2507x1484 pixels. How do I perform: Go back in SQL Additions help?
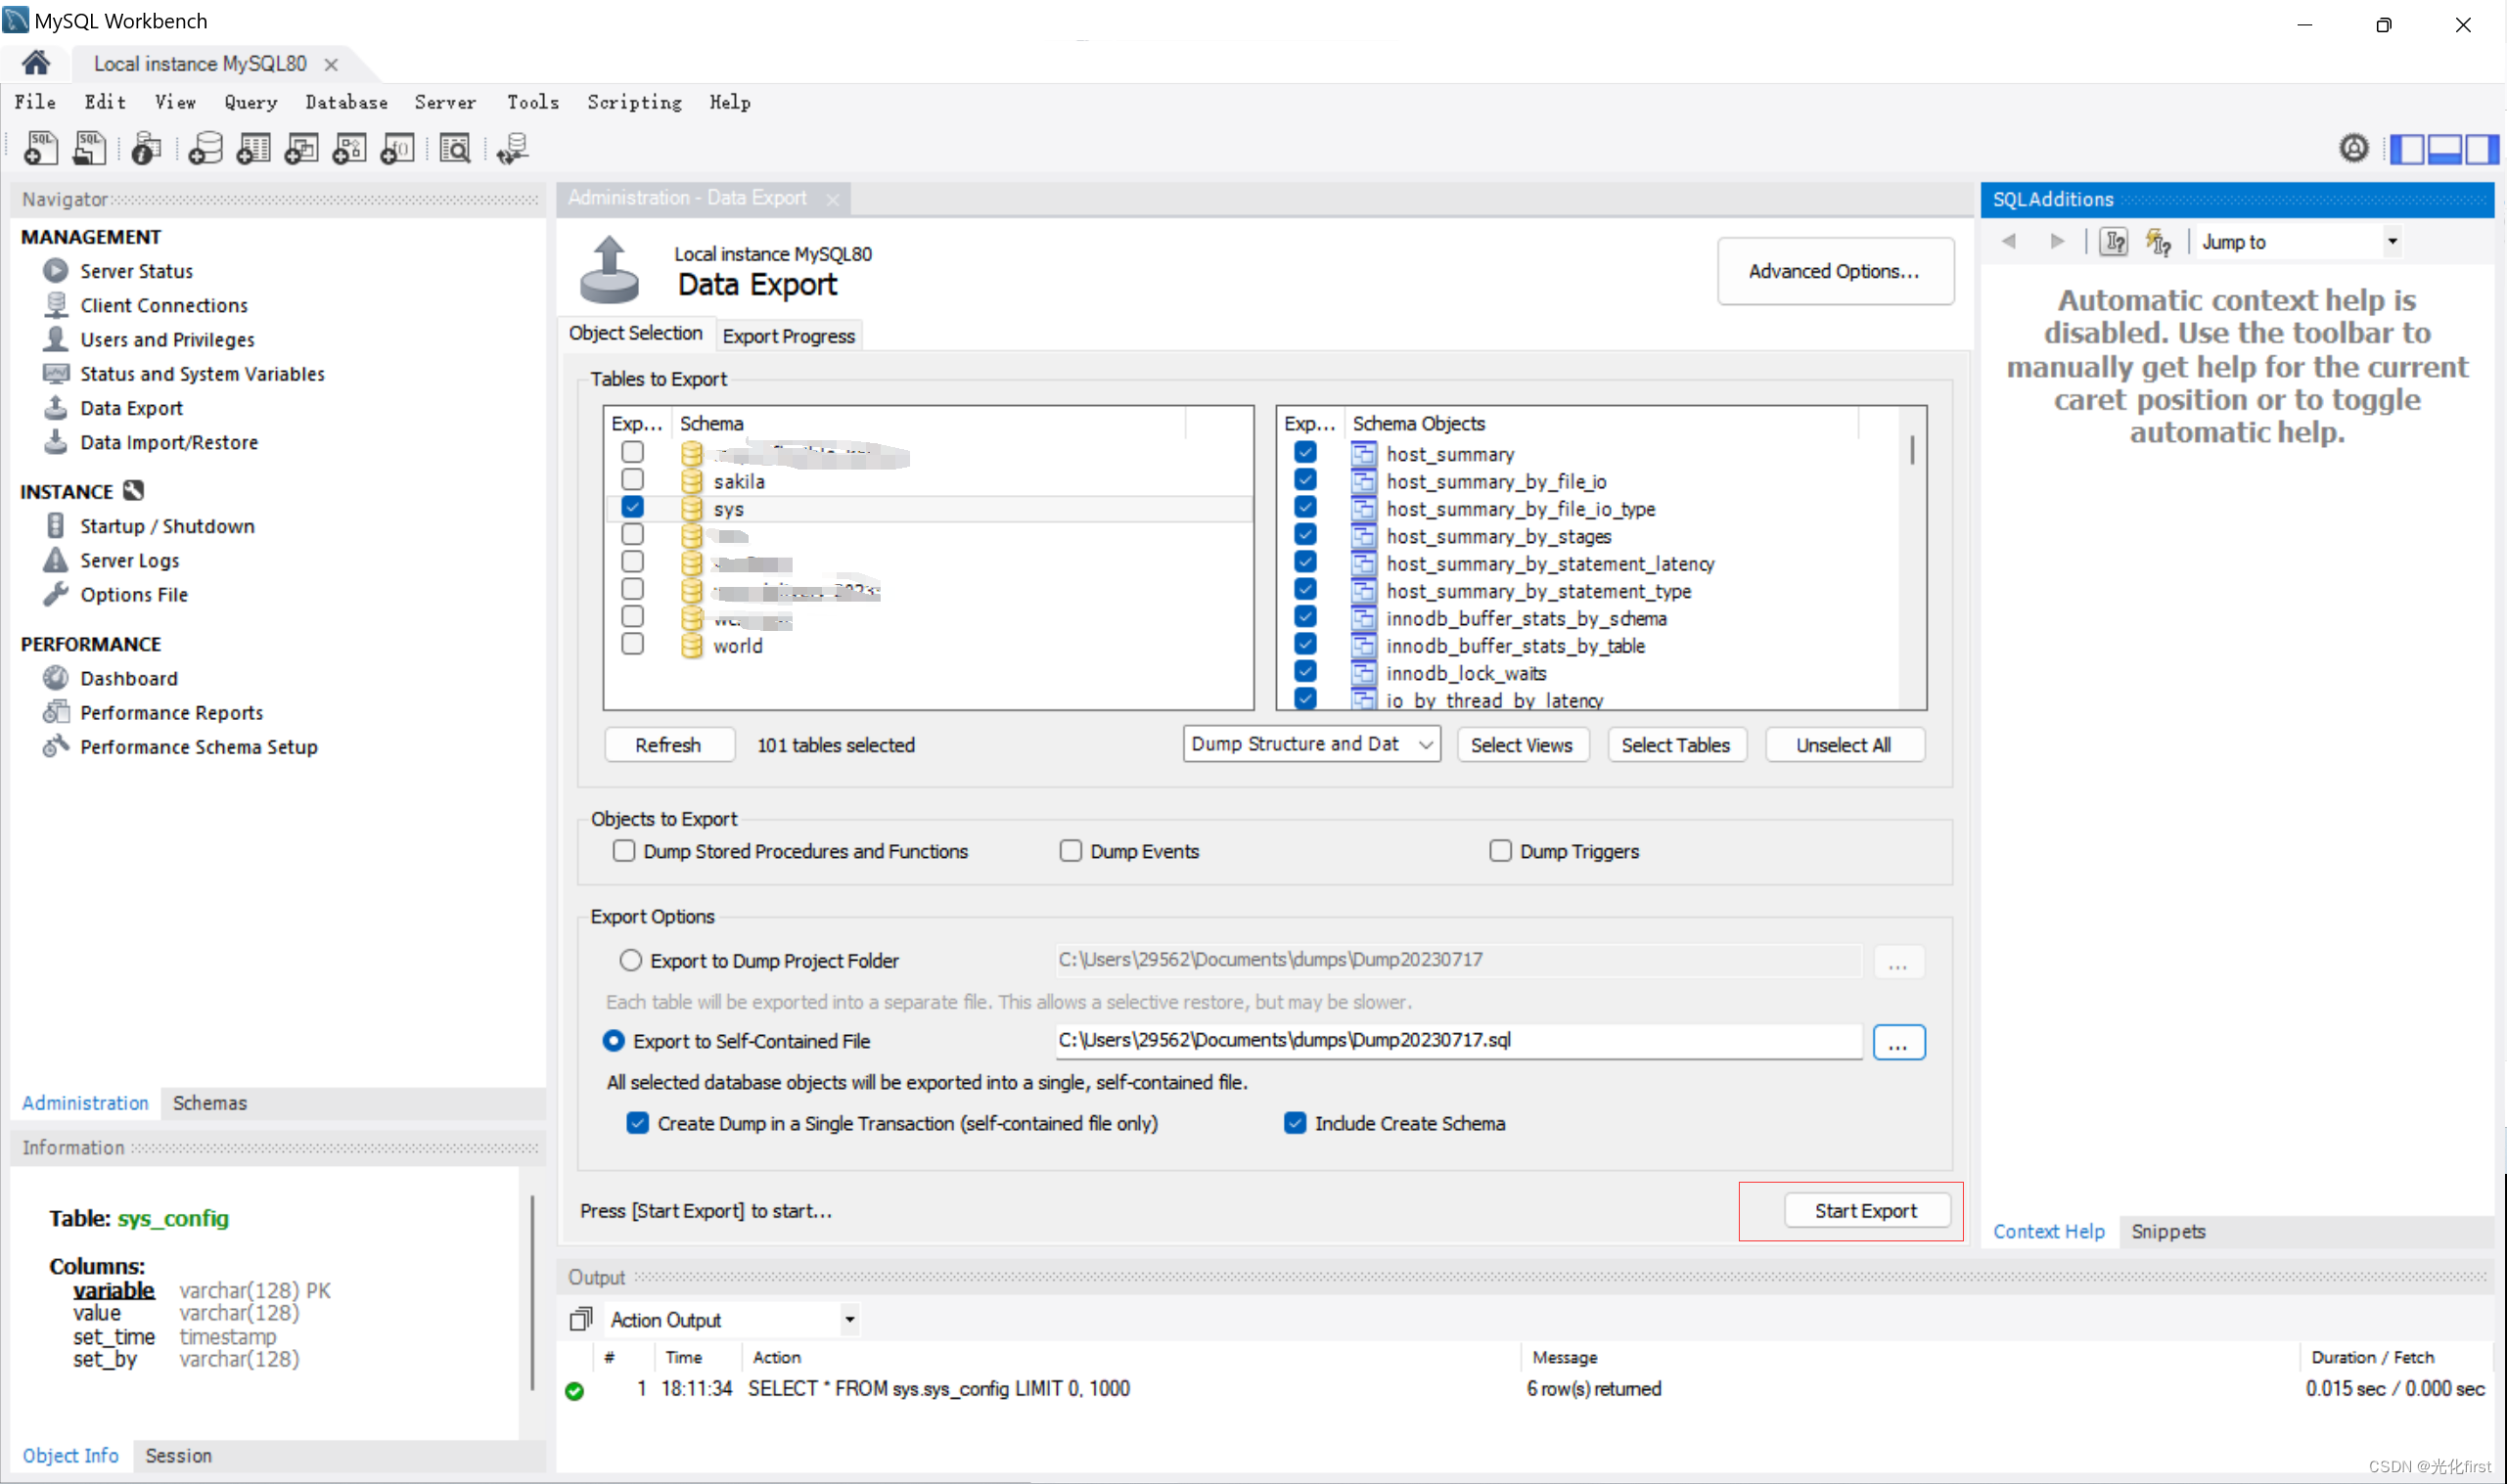pyautogui.click(x=2008, y=241)
